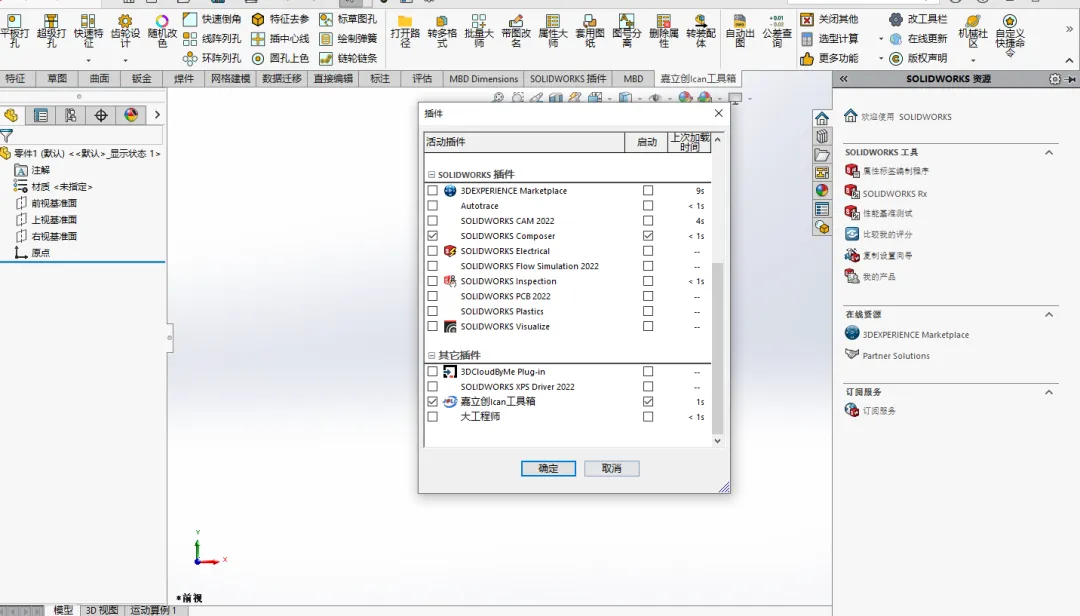Pick the 圆孔上色 tool

[x=280, y=59]
